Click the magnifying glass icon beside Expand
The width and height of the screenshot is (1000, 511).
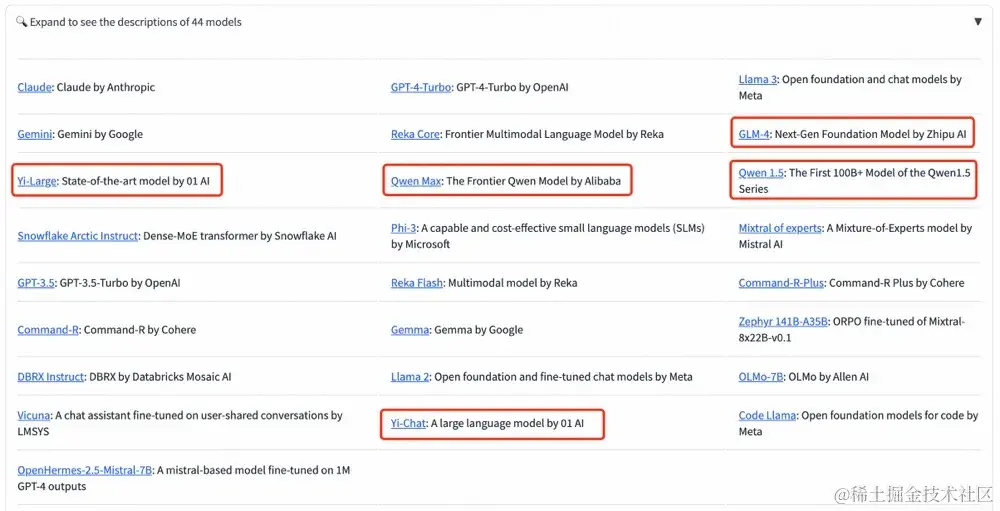(x=22, y=21)
